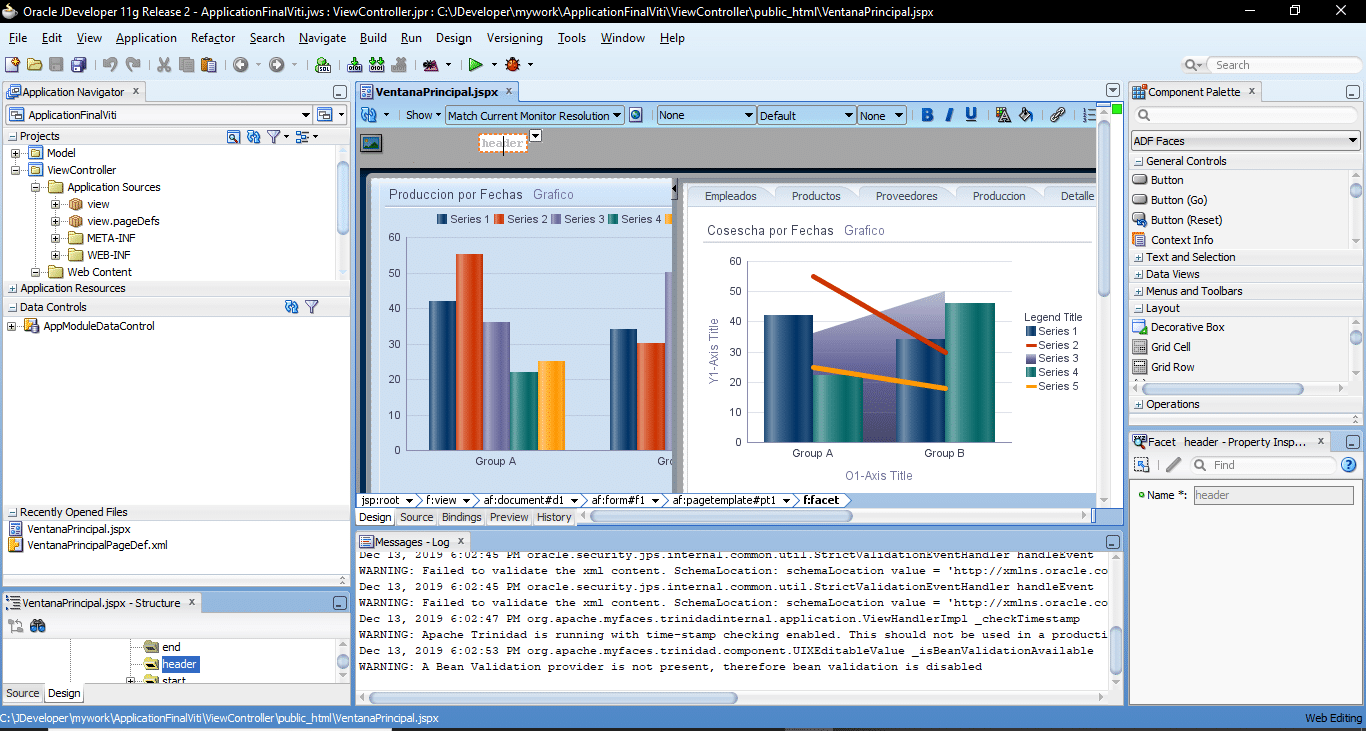
Task: Apply italic formatting in the editor toolbar
Action: (x=949, y=115)
